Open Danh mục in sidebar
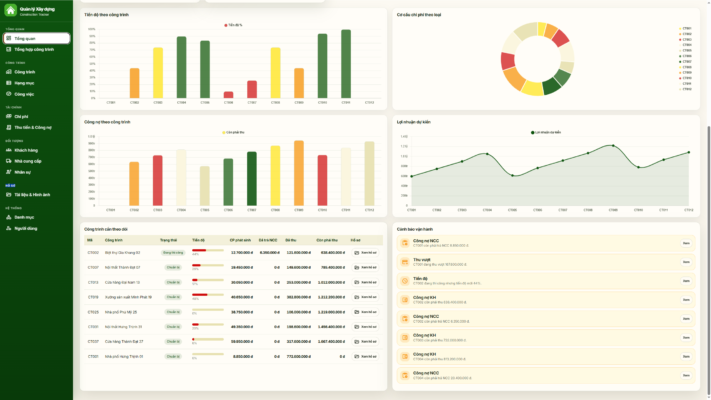This screenshot has height=400, width=711. coord(36,217)
